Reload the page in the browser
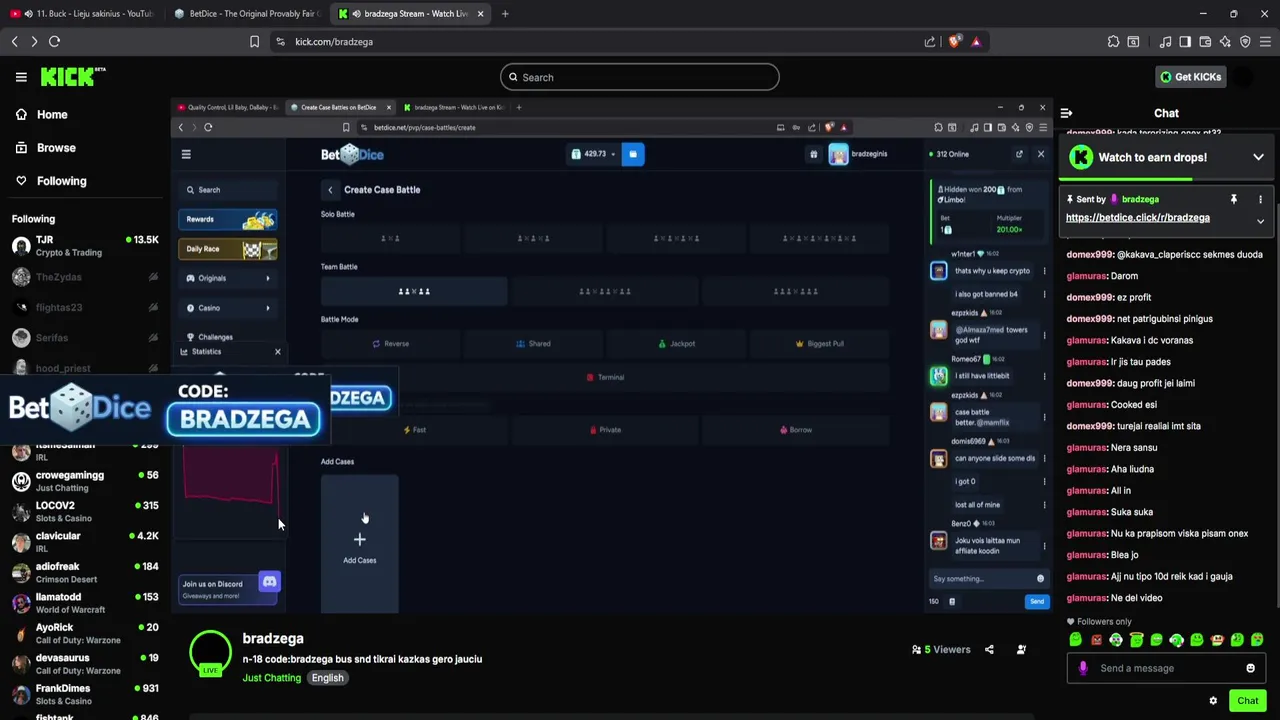This screenshot has width=1280, height=720. [54, 42]
